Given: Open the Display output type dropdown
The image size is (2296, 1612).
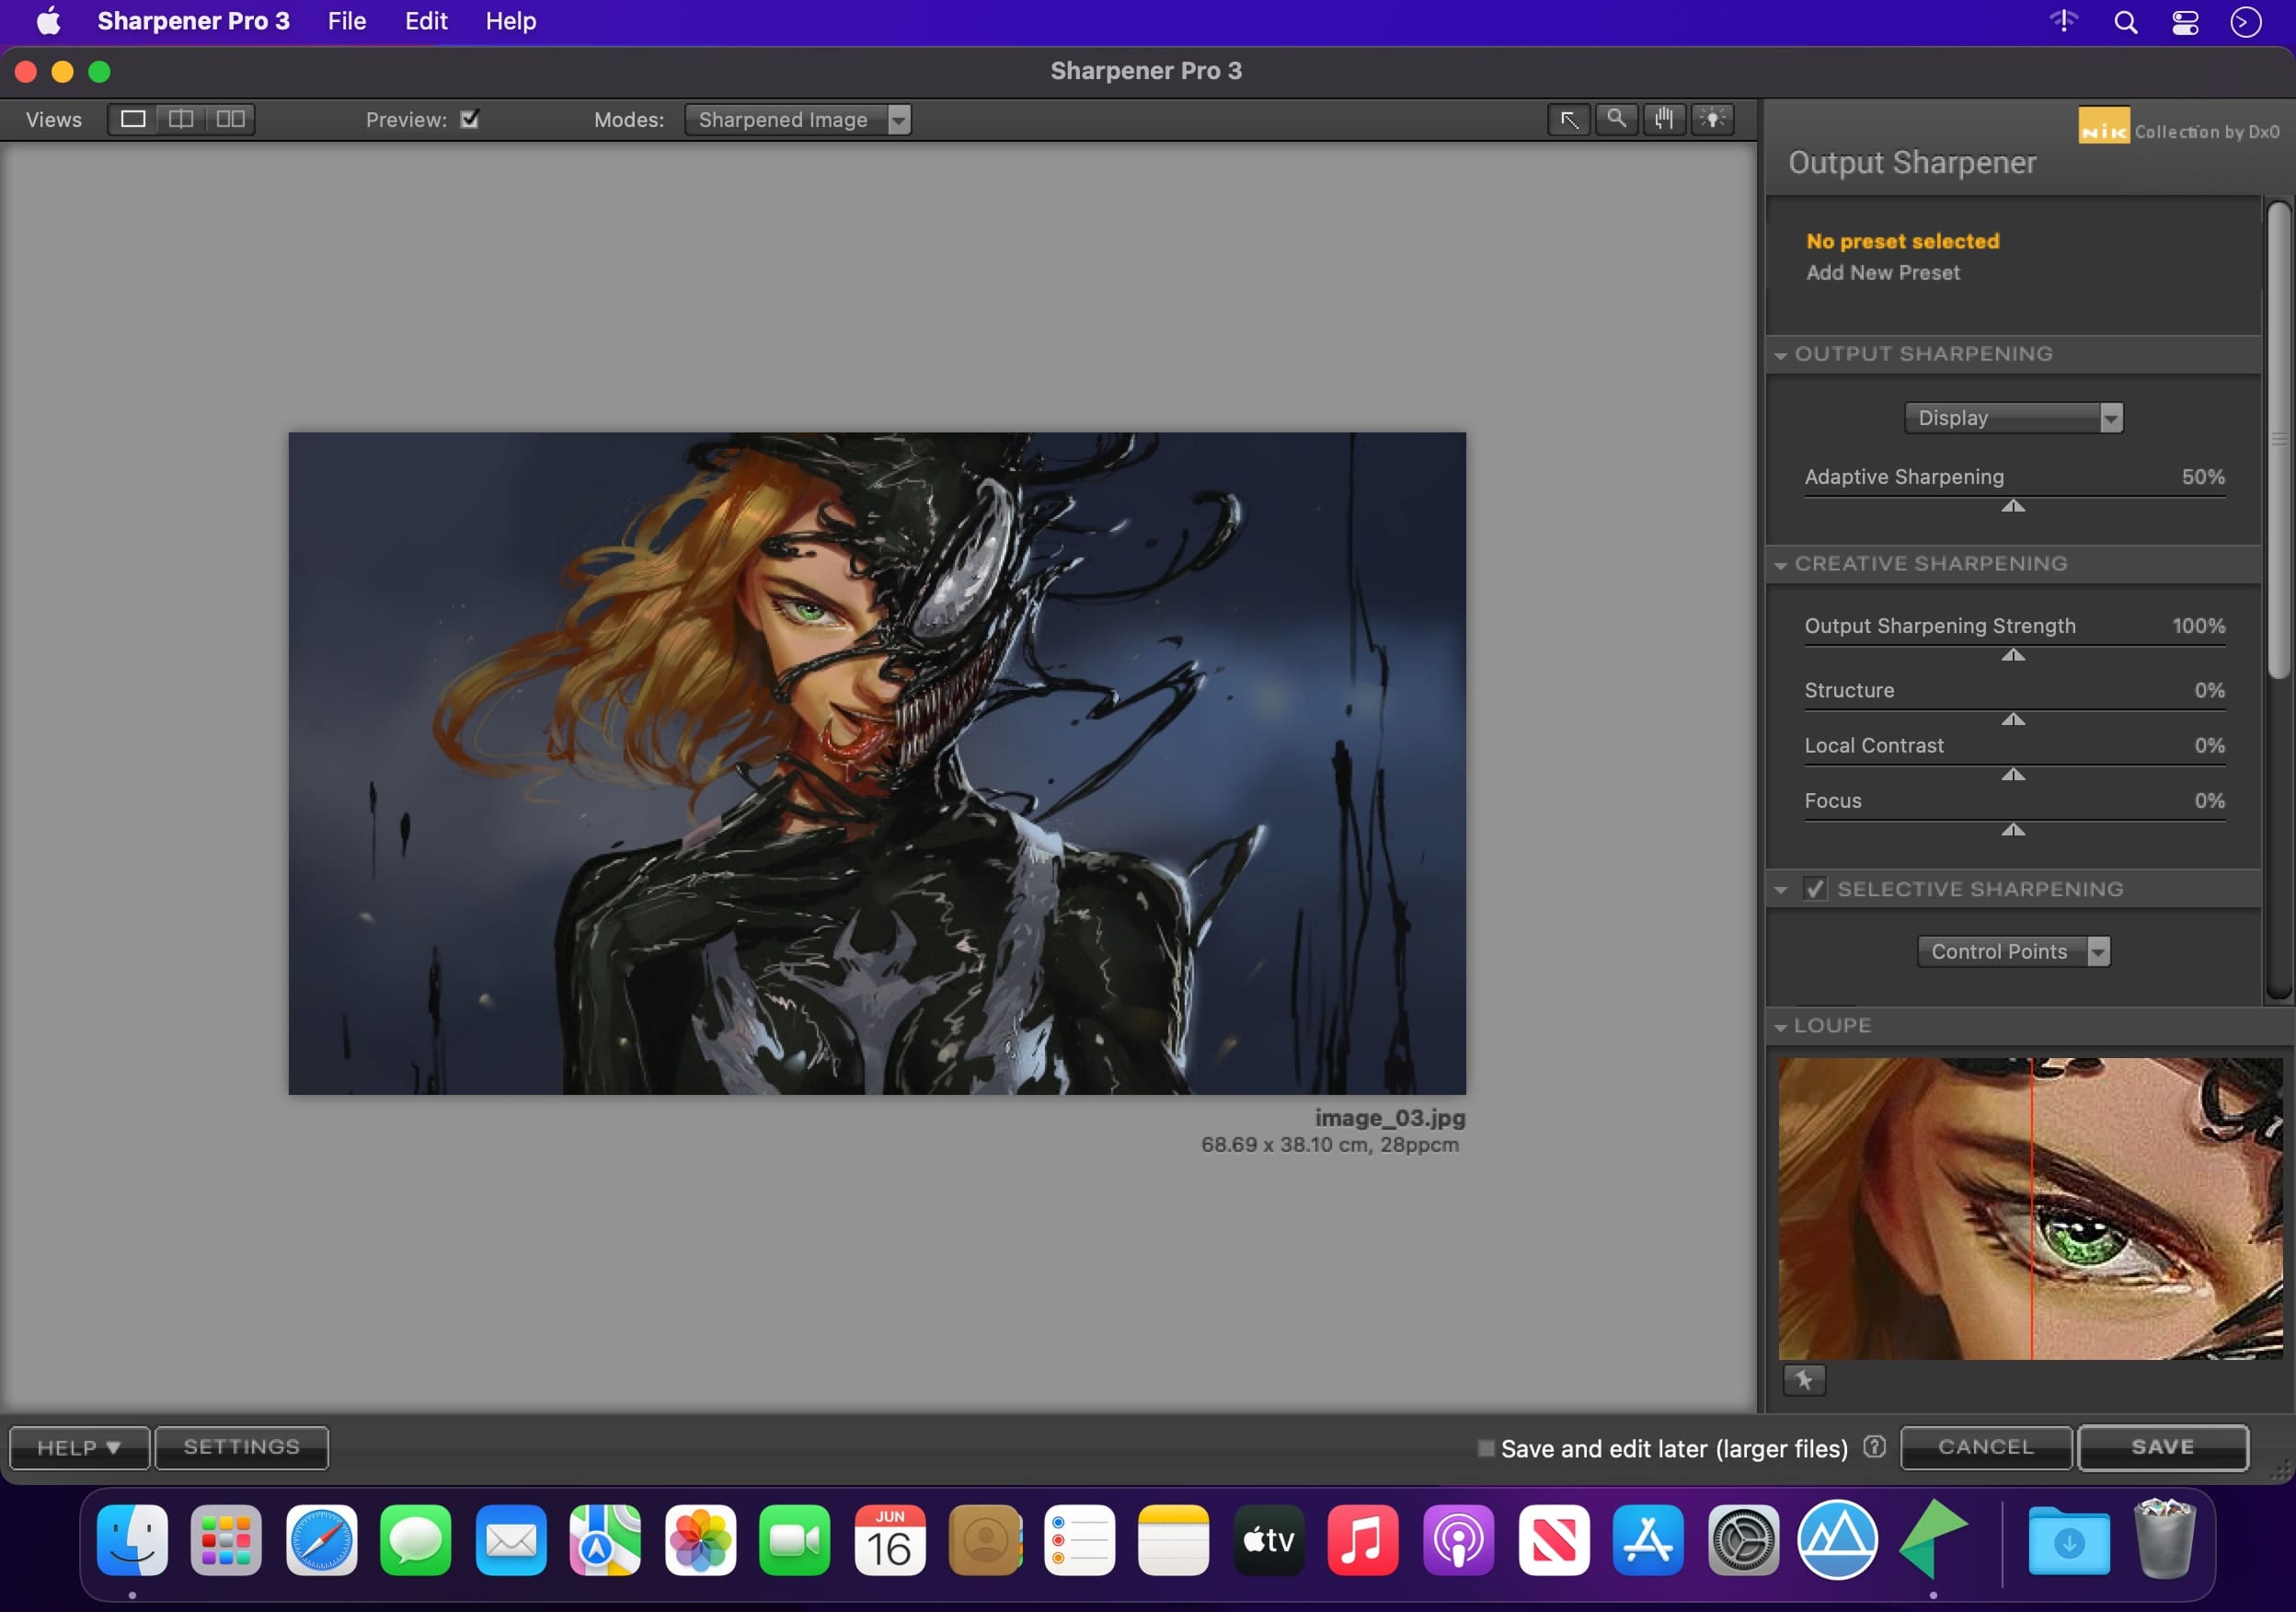Looking at the screenshot, I should click(2013, 418).
